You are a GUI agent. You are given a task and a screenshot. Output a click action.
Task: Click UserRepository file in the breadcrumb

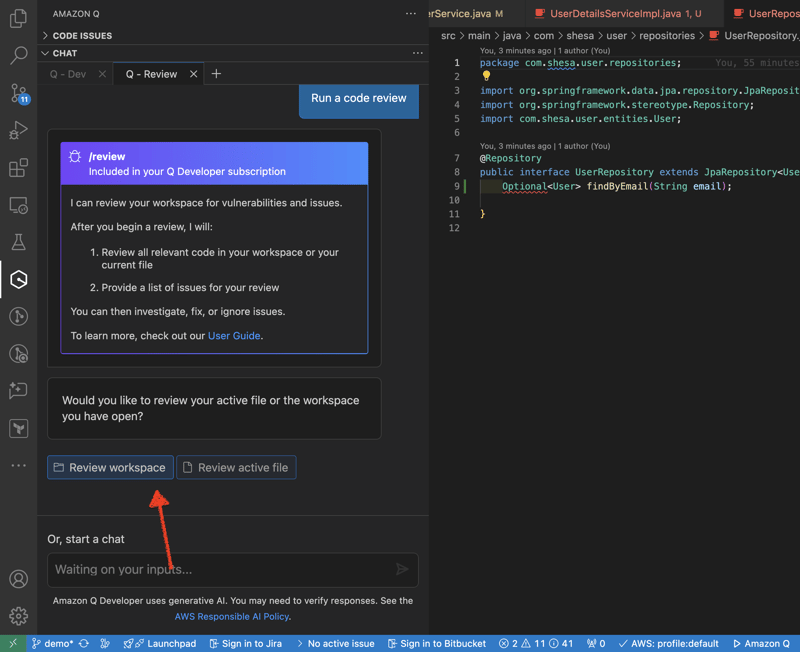point(755,36)
